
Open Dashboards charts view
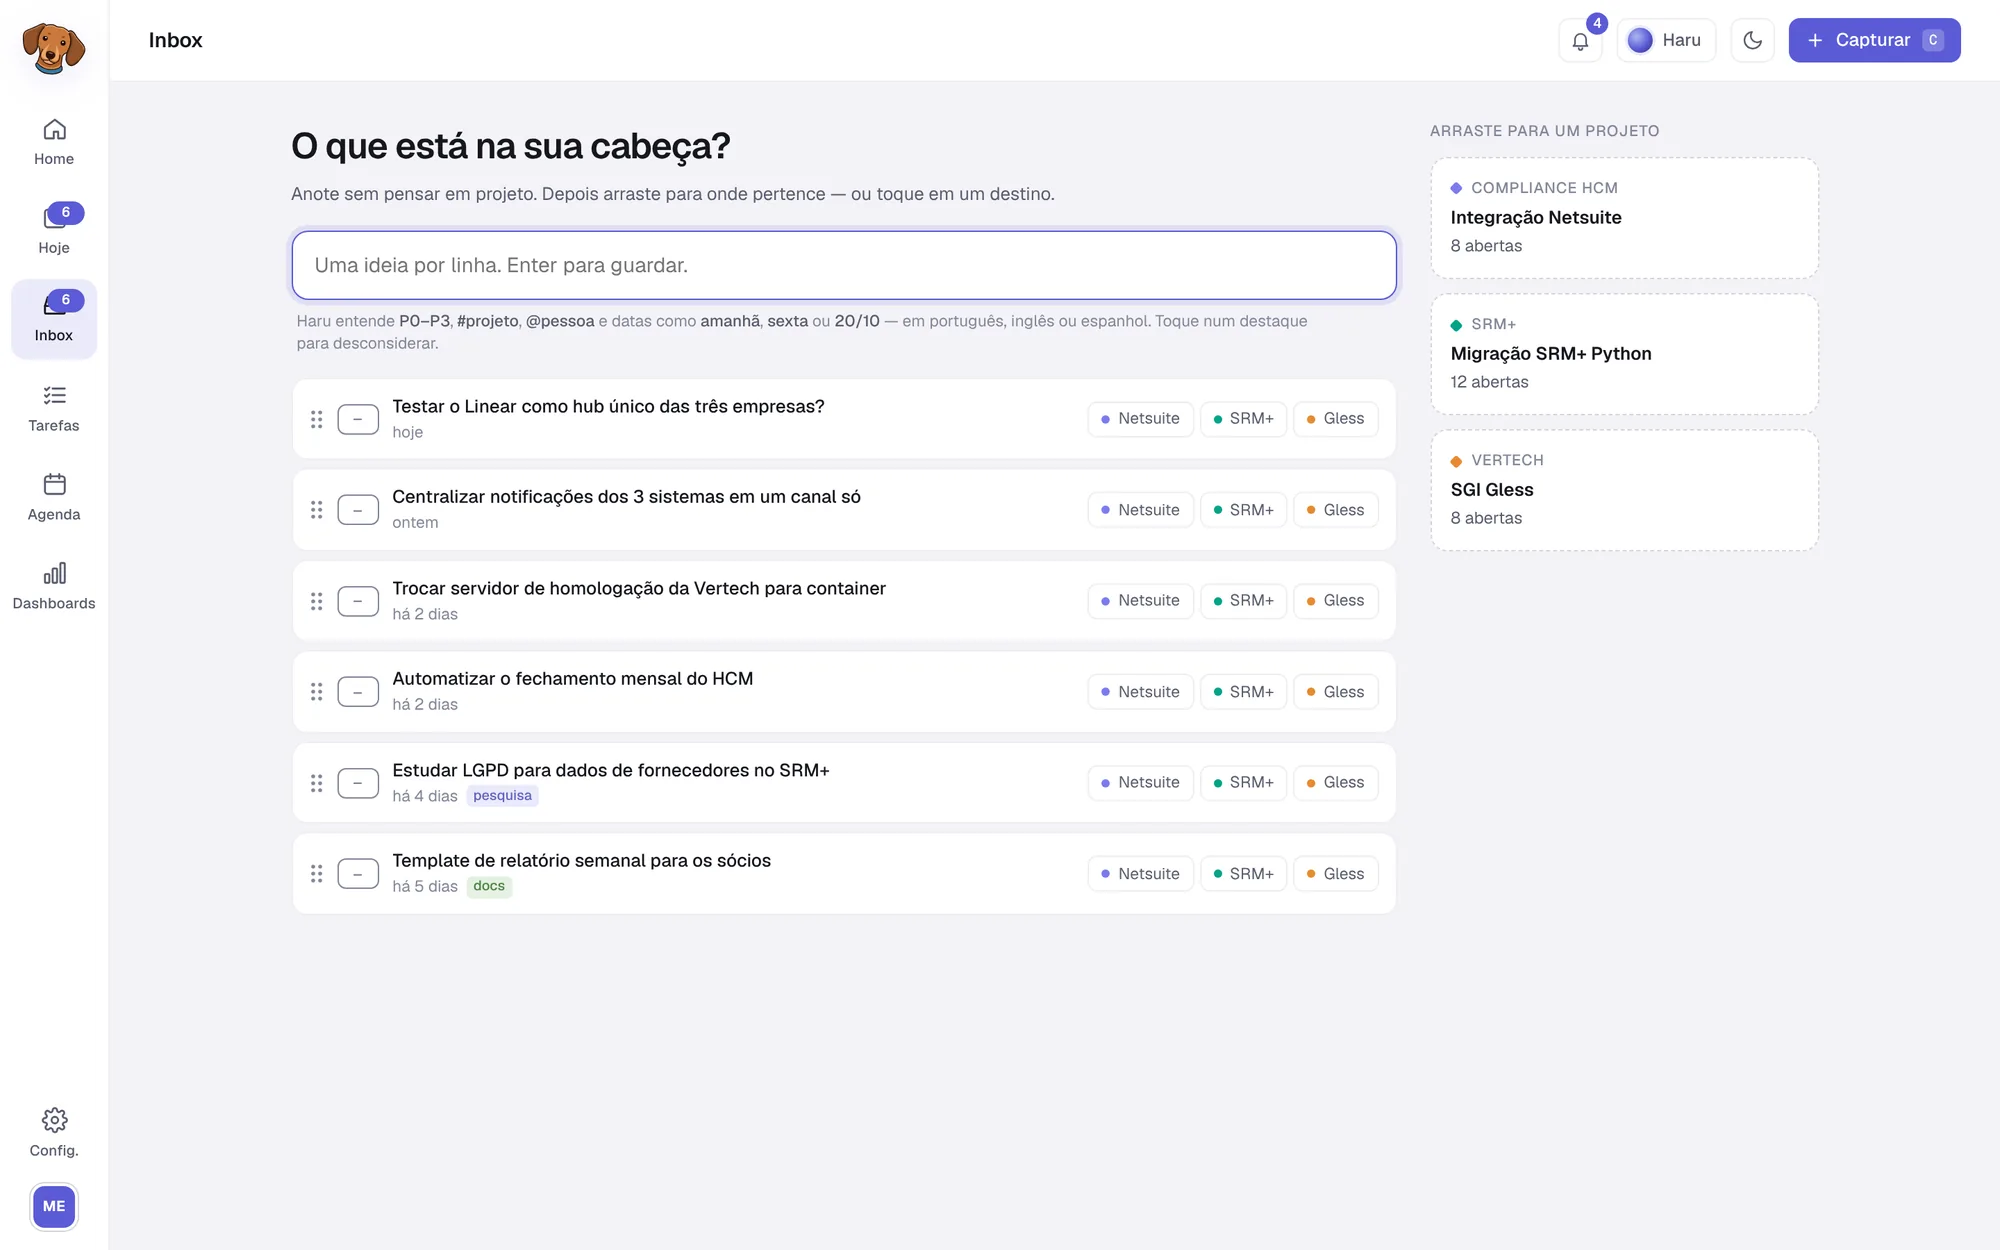click(x=54, y=586)
